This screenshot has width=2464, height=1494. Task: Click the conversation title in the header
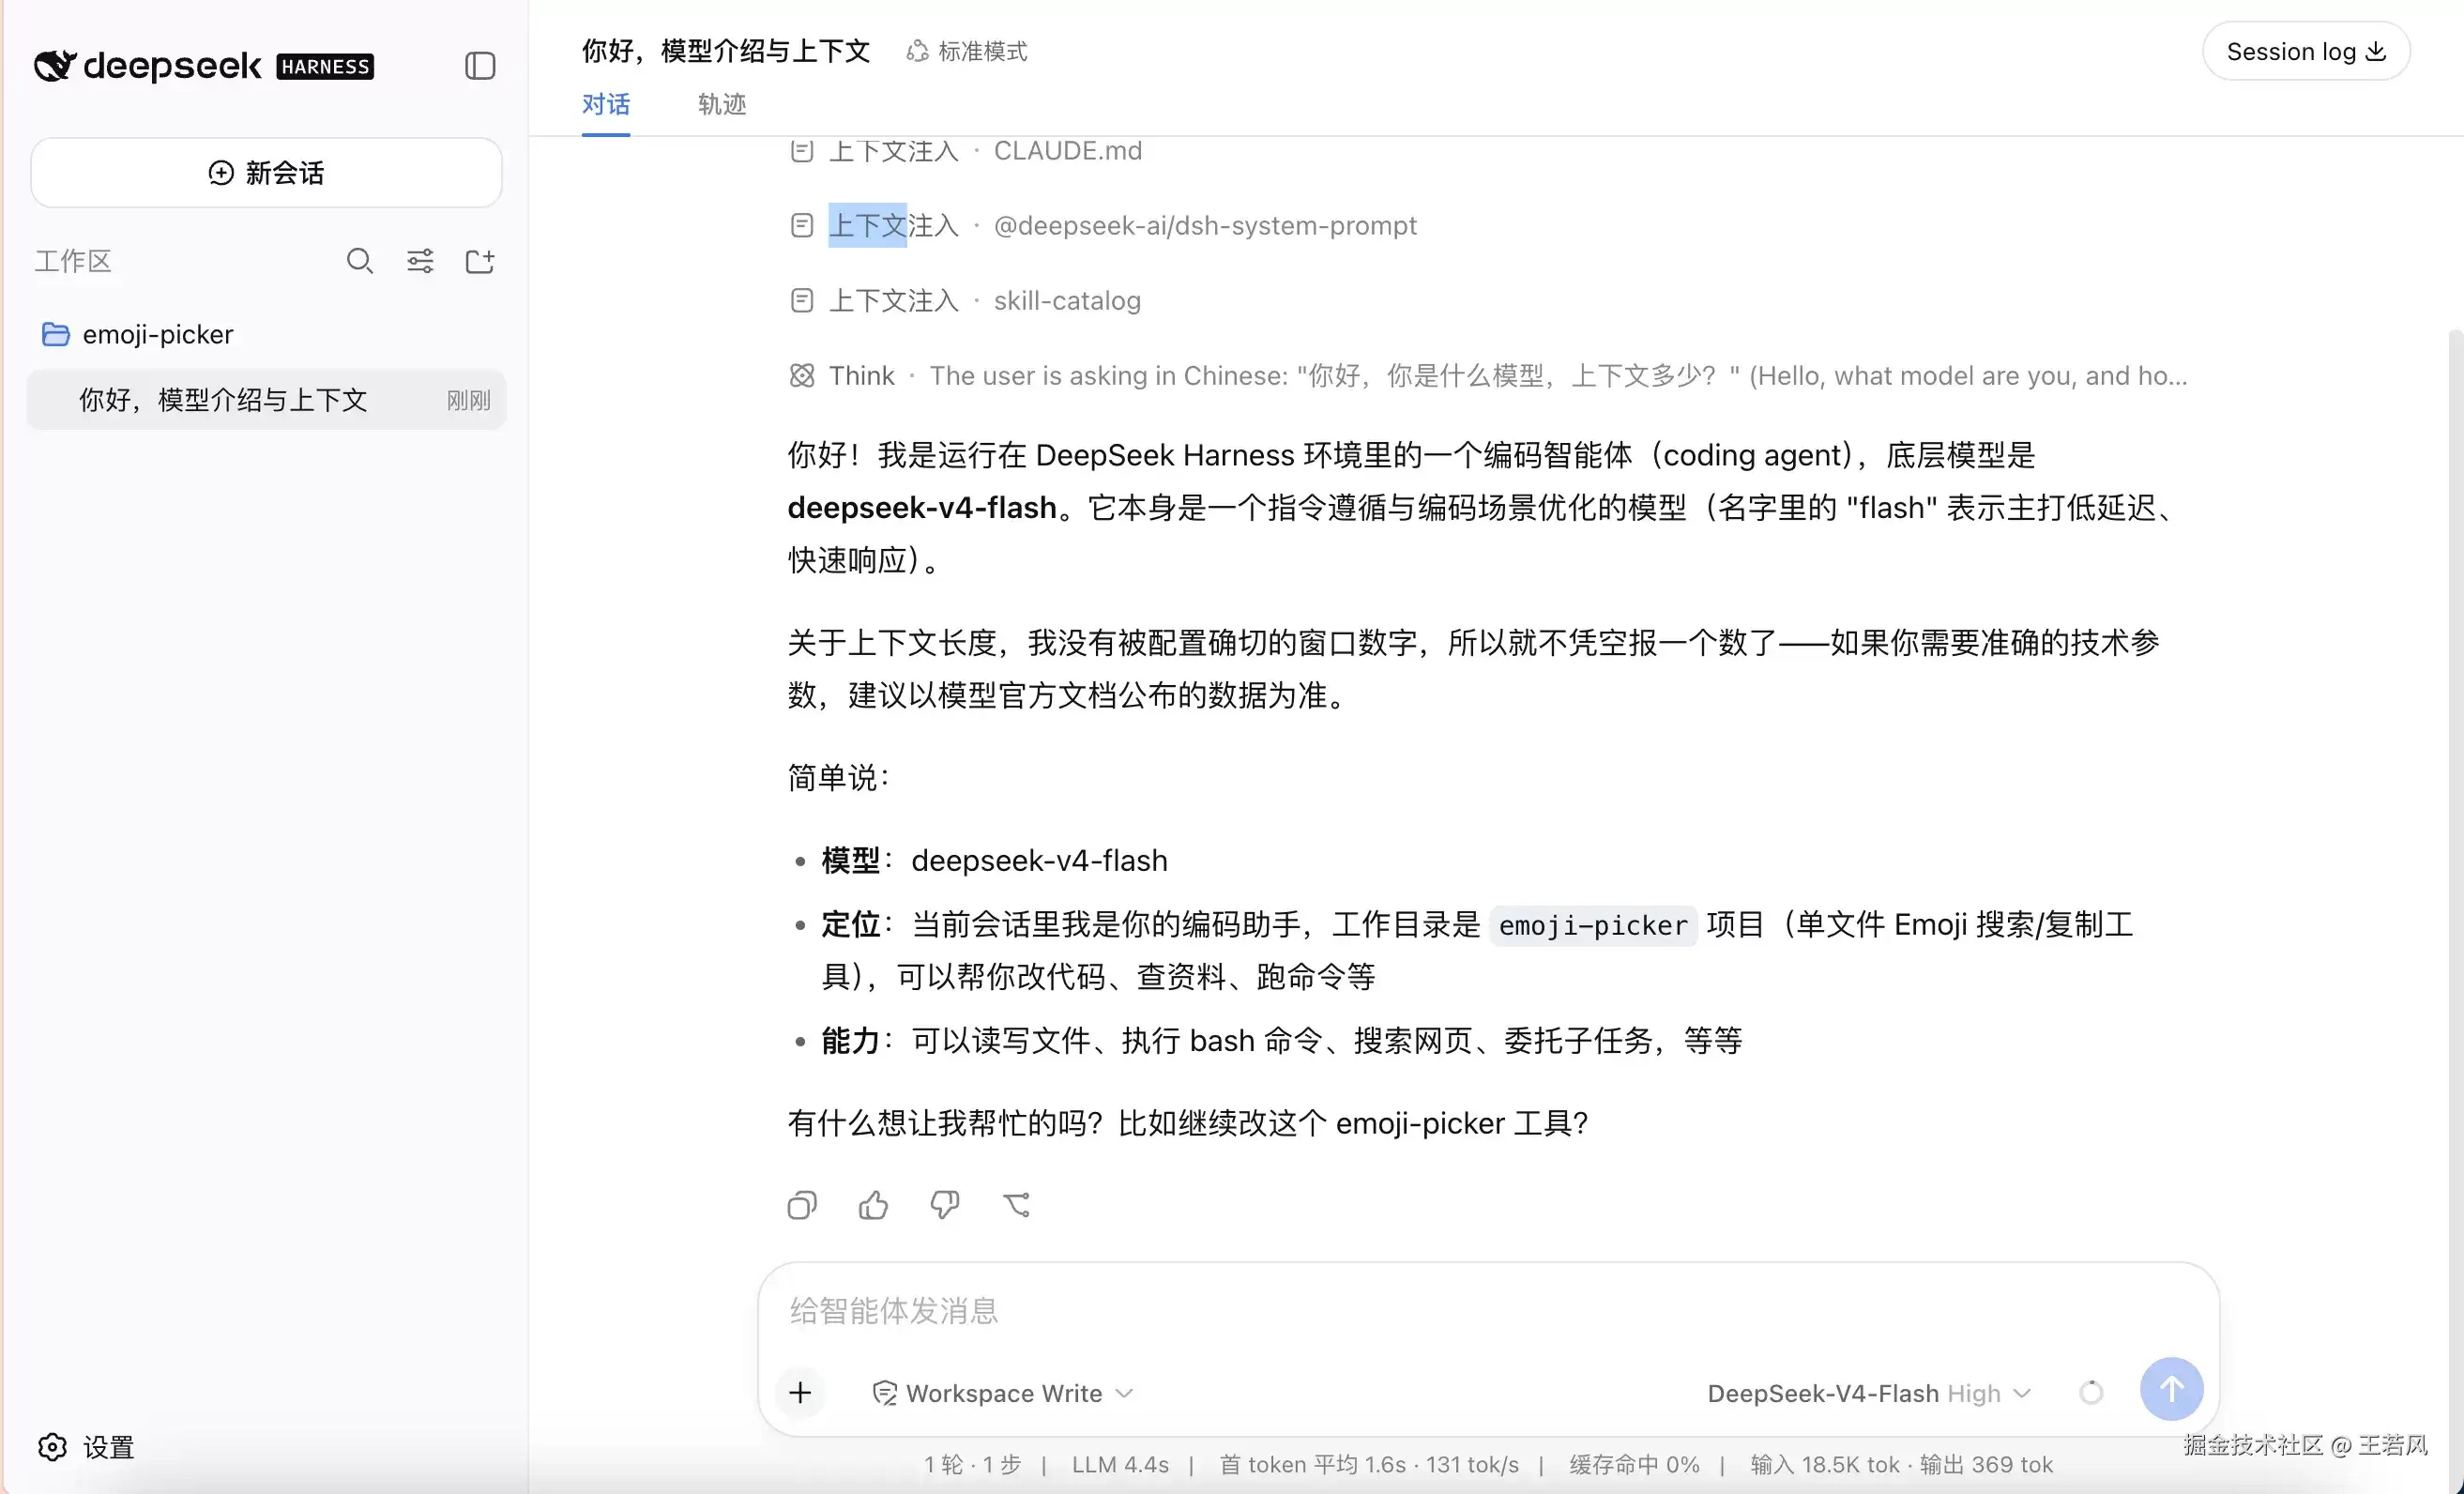point(726,51)
